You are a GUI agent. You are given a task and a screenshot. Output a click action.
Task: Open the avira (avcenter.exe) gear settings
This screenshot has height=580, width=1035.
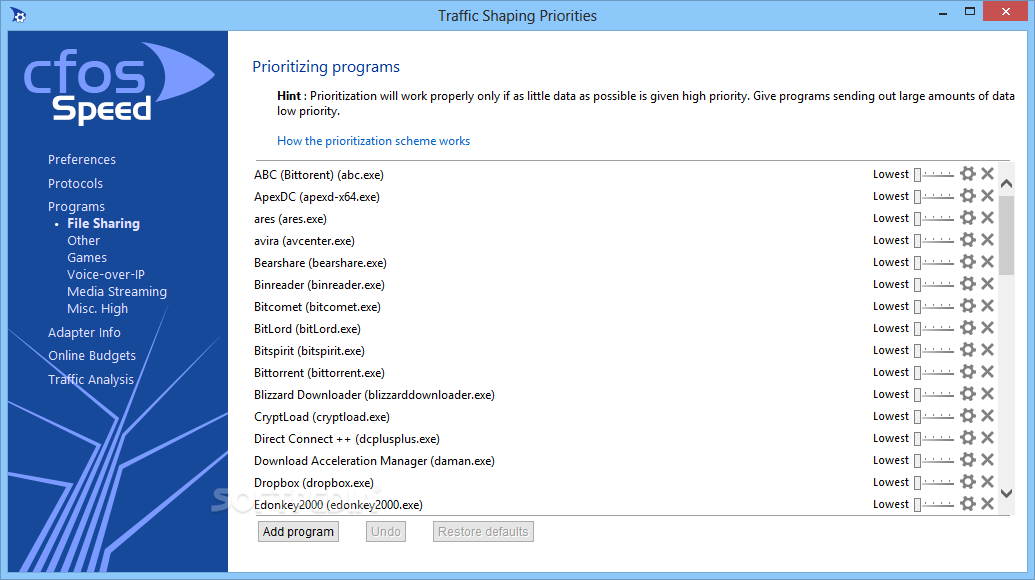coord(968,240)
